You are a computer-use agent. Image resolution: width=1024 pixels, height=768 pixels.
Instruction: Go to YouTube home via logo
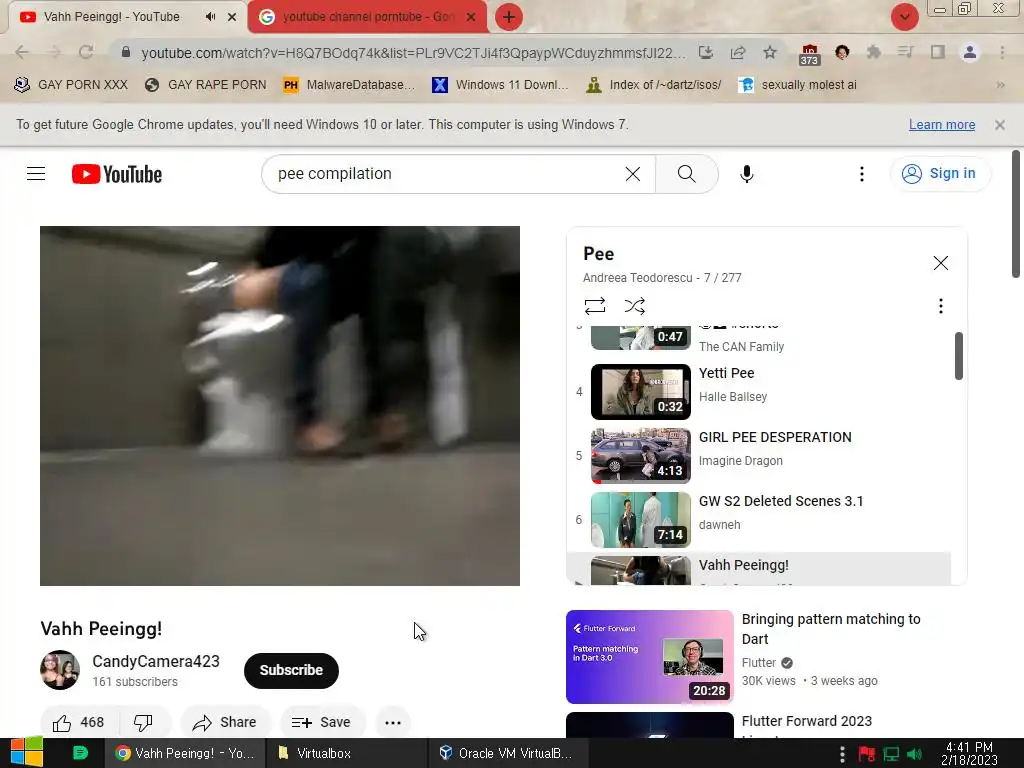pyautogui.click(x=117, y=174)
